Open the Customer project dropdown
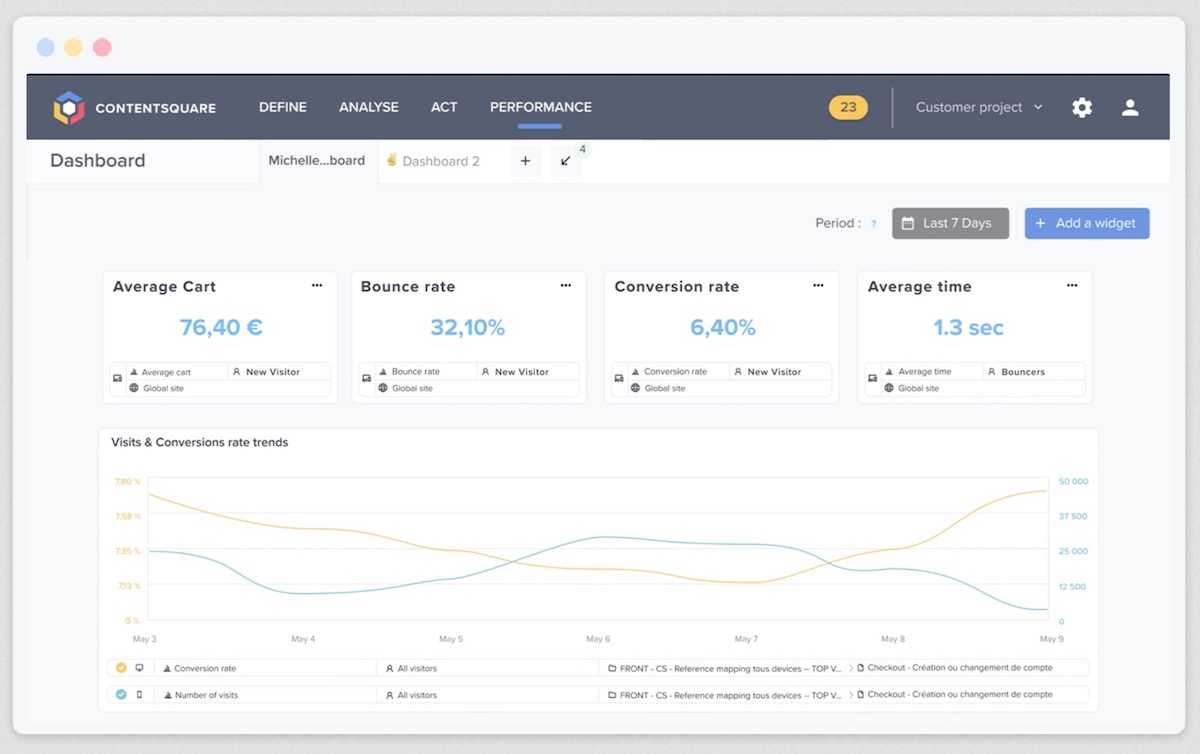Viewport: 1200px width, 754px height. (x=977, y=107)
